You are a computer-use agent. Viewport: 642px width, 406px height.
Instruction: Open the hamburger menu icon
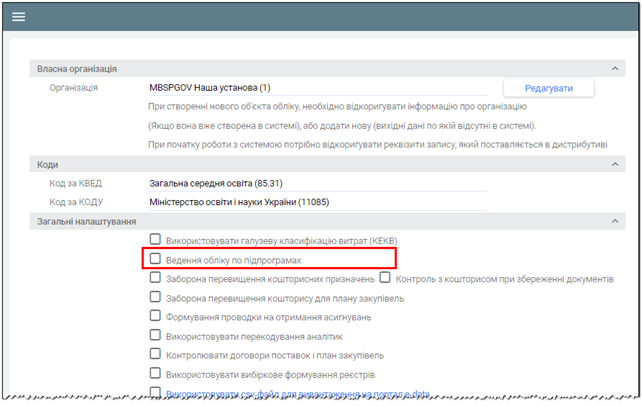click(18, 16)
